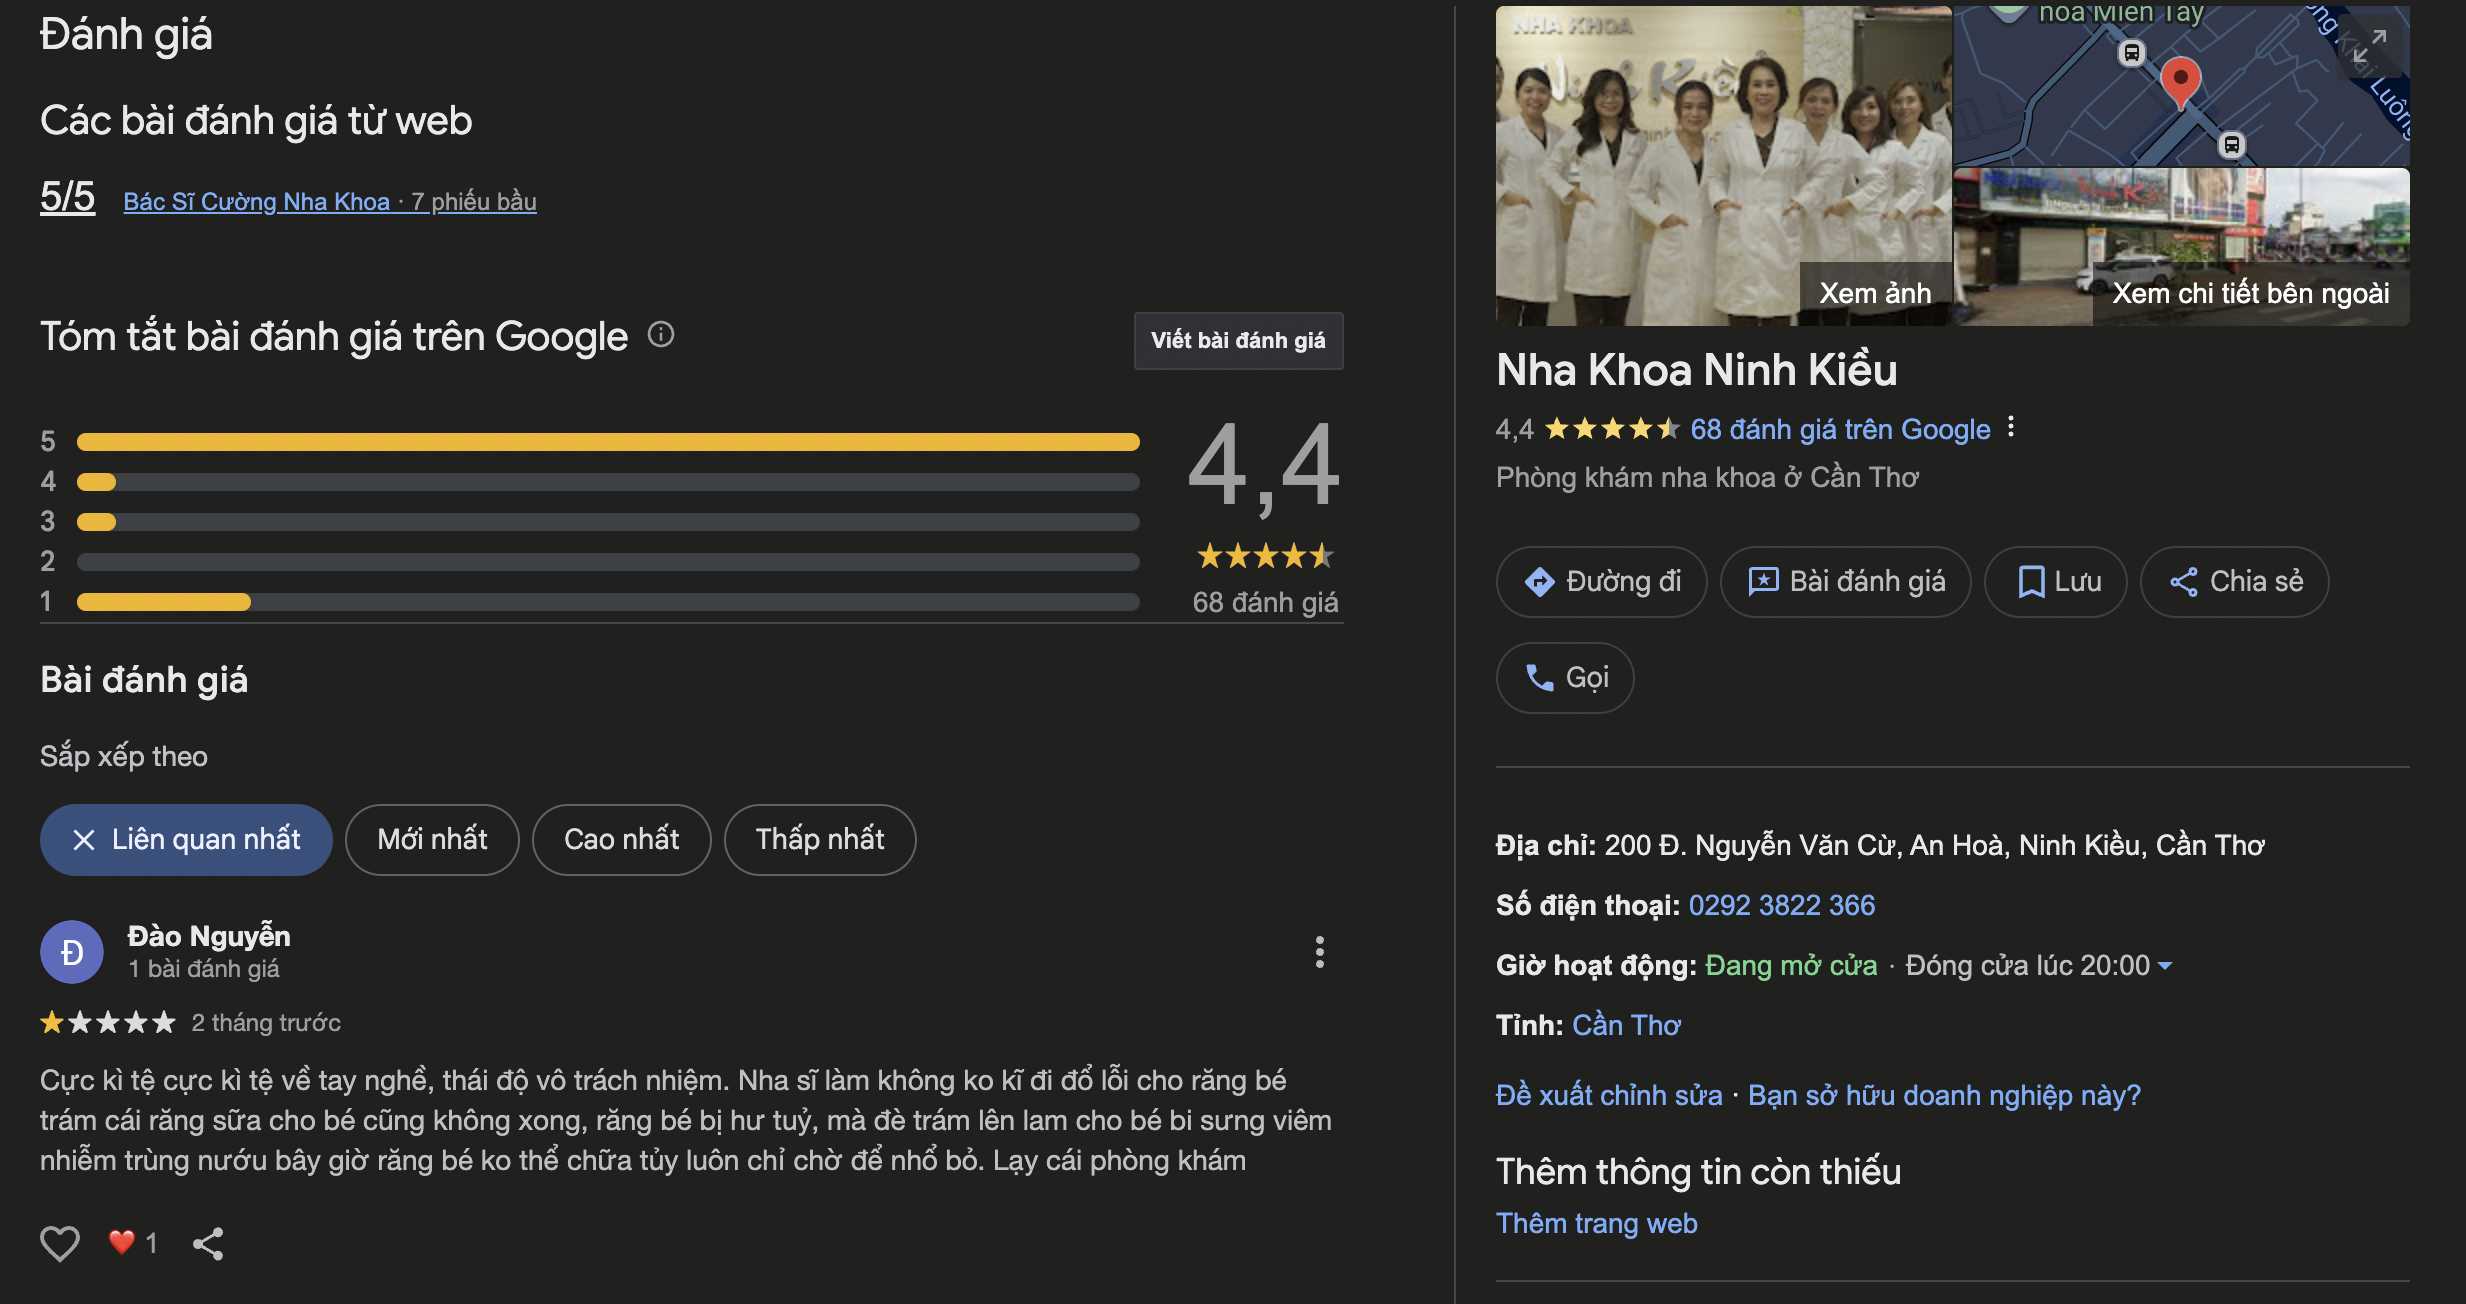Open the Bác Sĩ Cường Nha Khoa link
2466x1304 pixels.
coord(257,202)
